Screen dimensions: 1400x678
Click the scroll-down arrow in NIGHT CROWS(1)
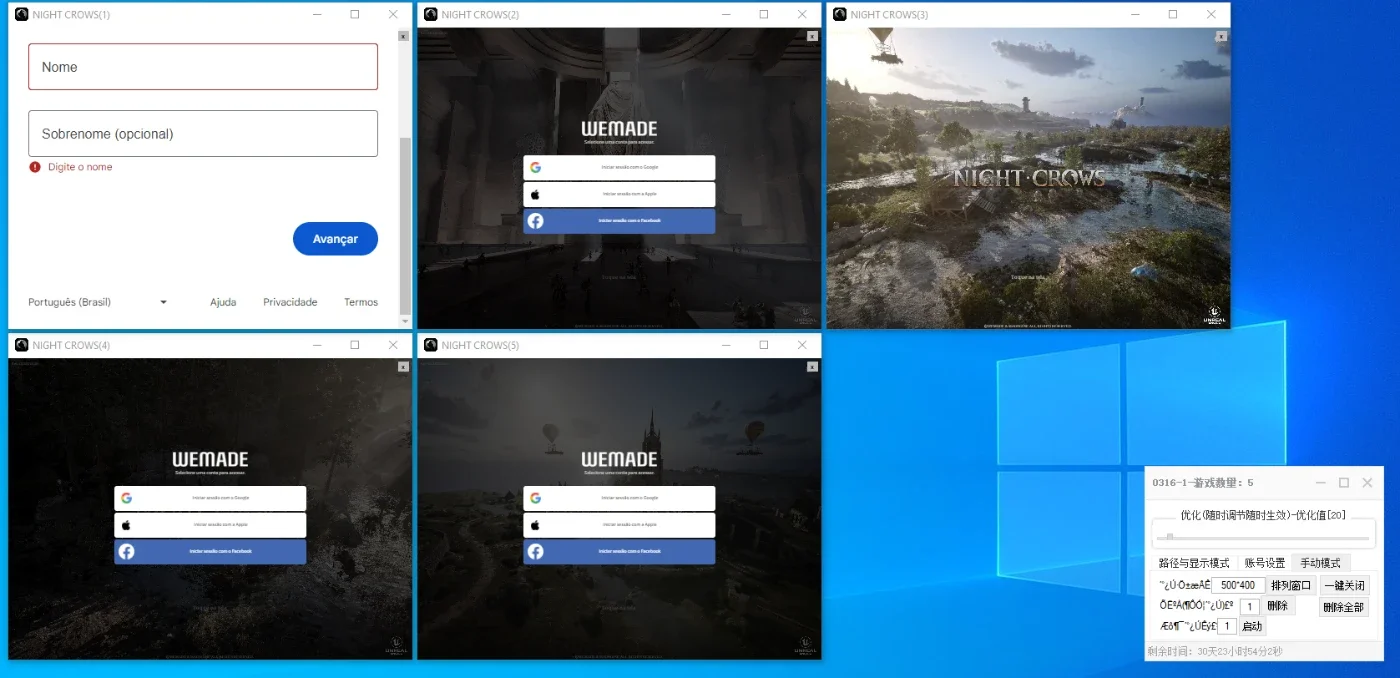point(405,321)
